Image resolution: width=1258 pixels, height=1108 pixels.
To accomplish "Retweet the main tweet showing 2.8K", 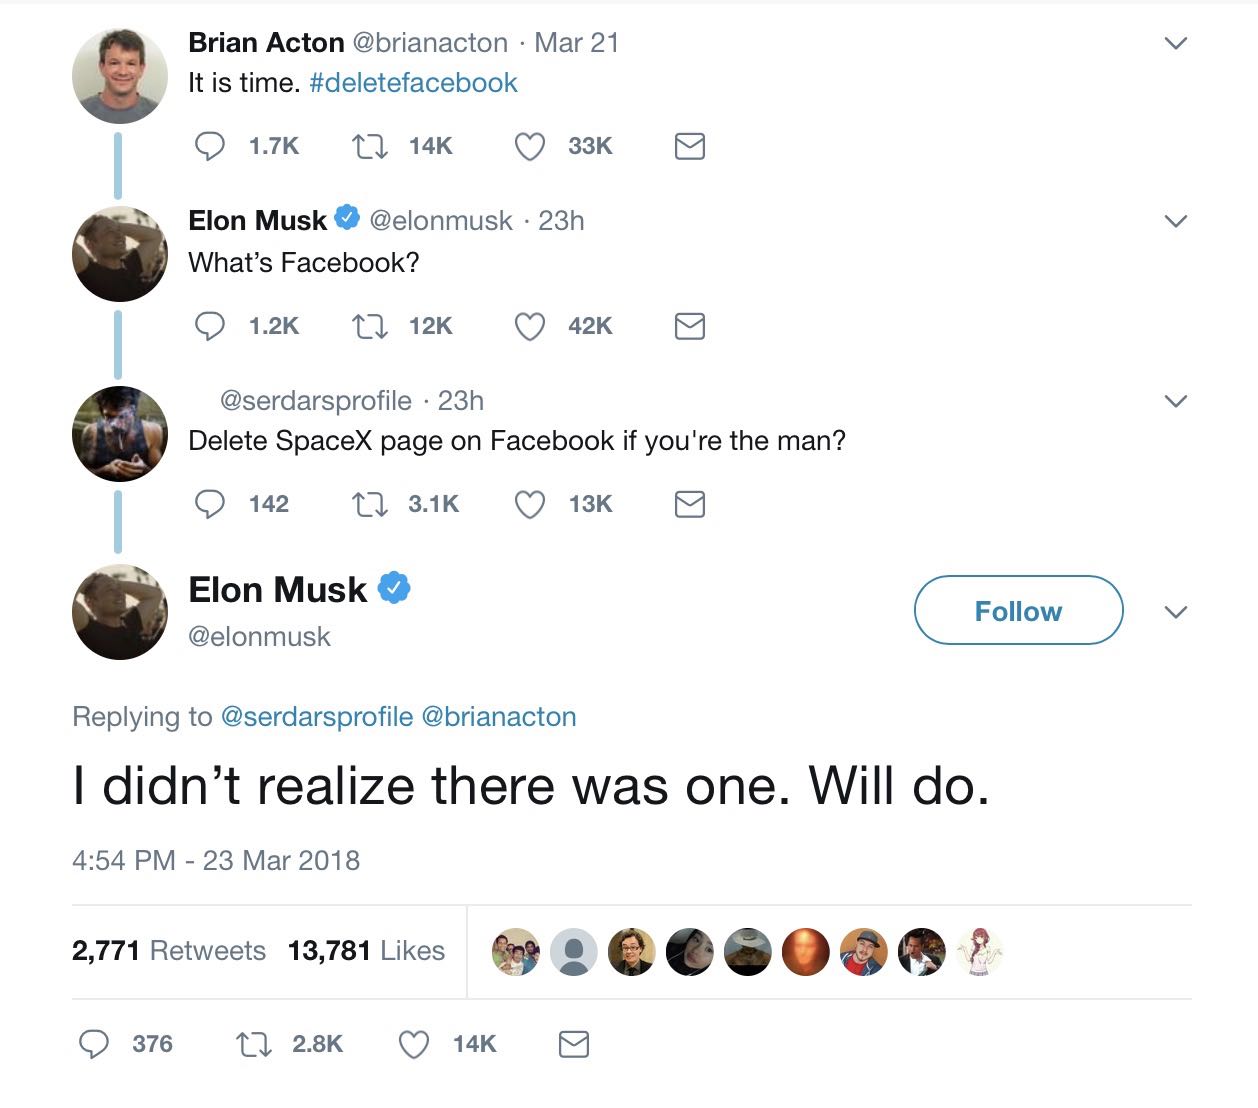I will click(252, 1045).
